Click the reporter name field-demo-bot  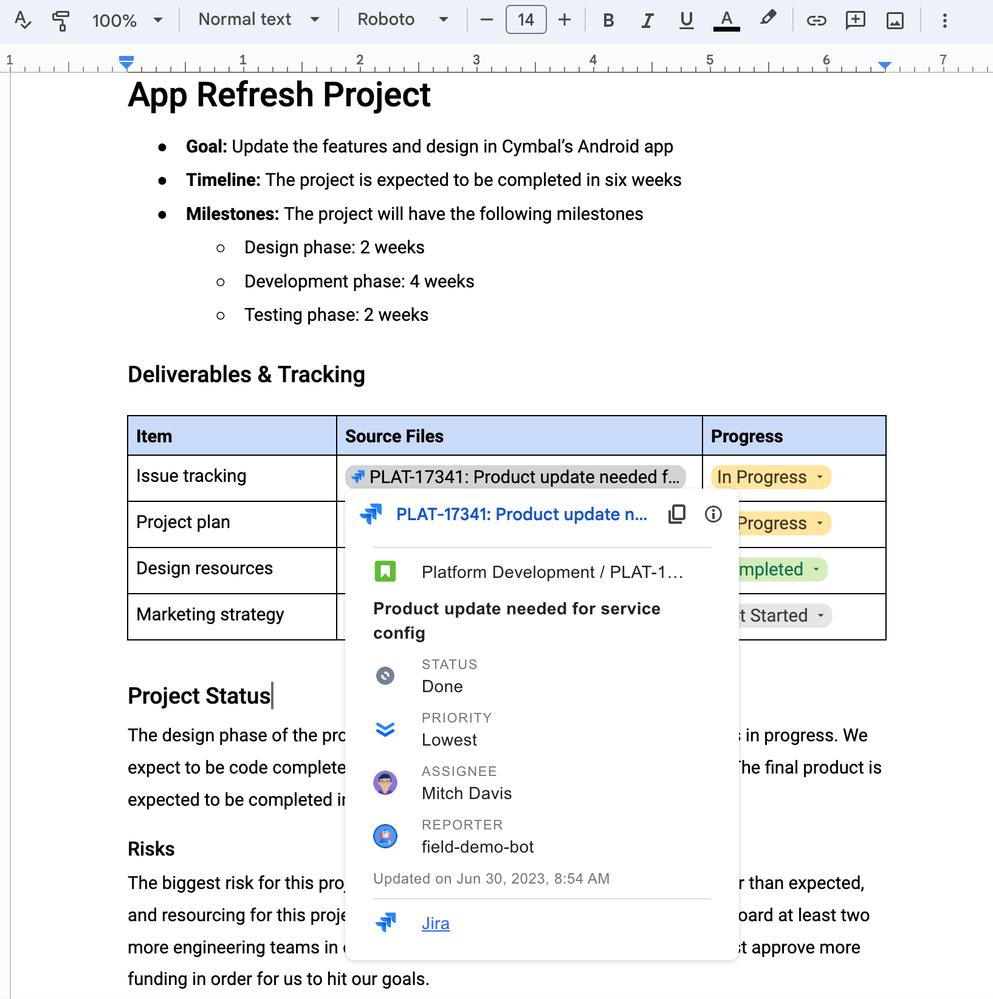tap(478, 847)
